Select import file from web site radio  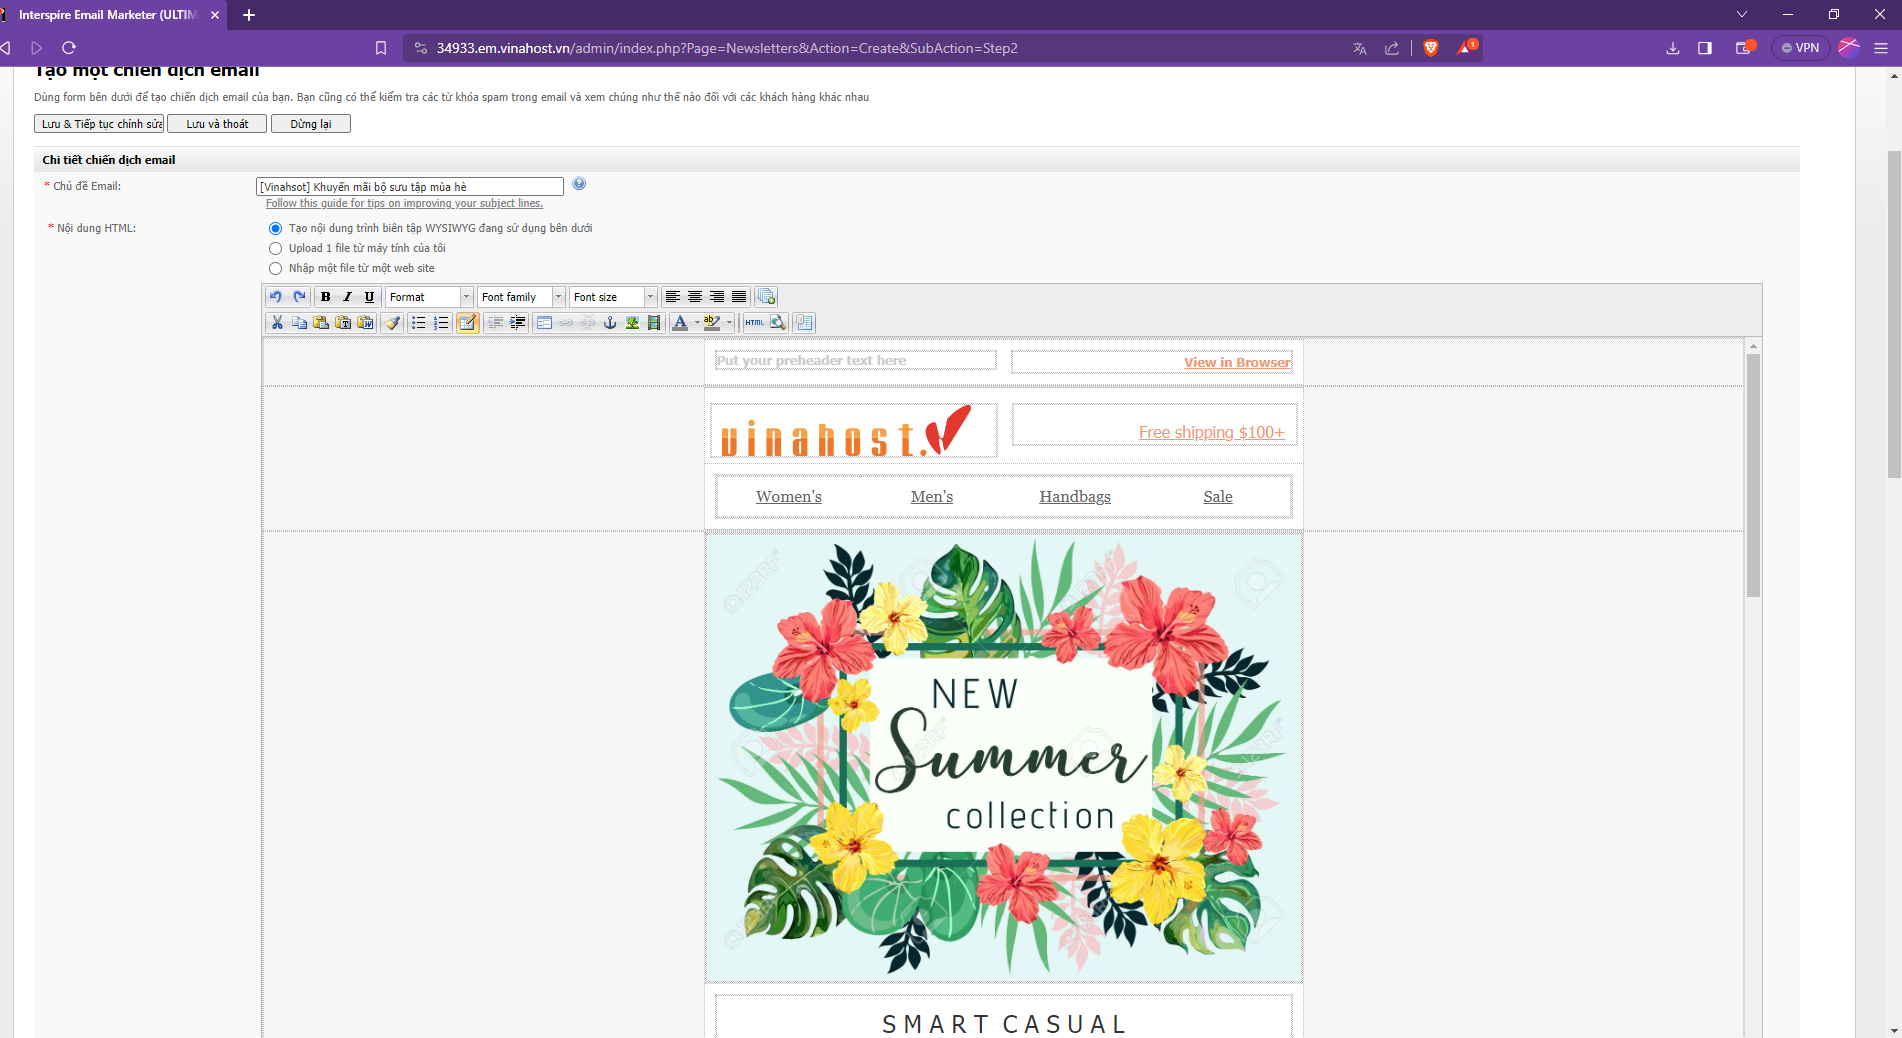click(276, 269)
